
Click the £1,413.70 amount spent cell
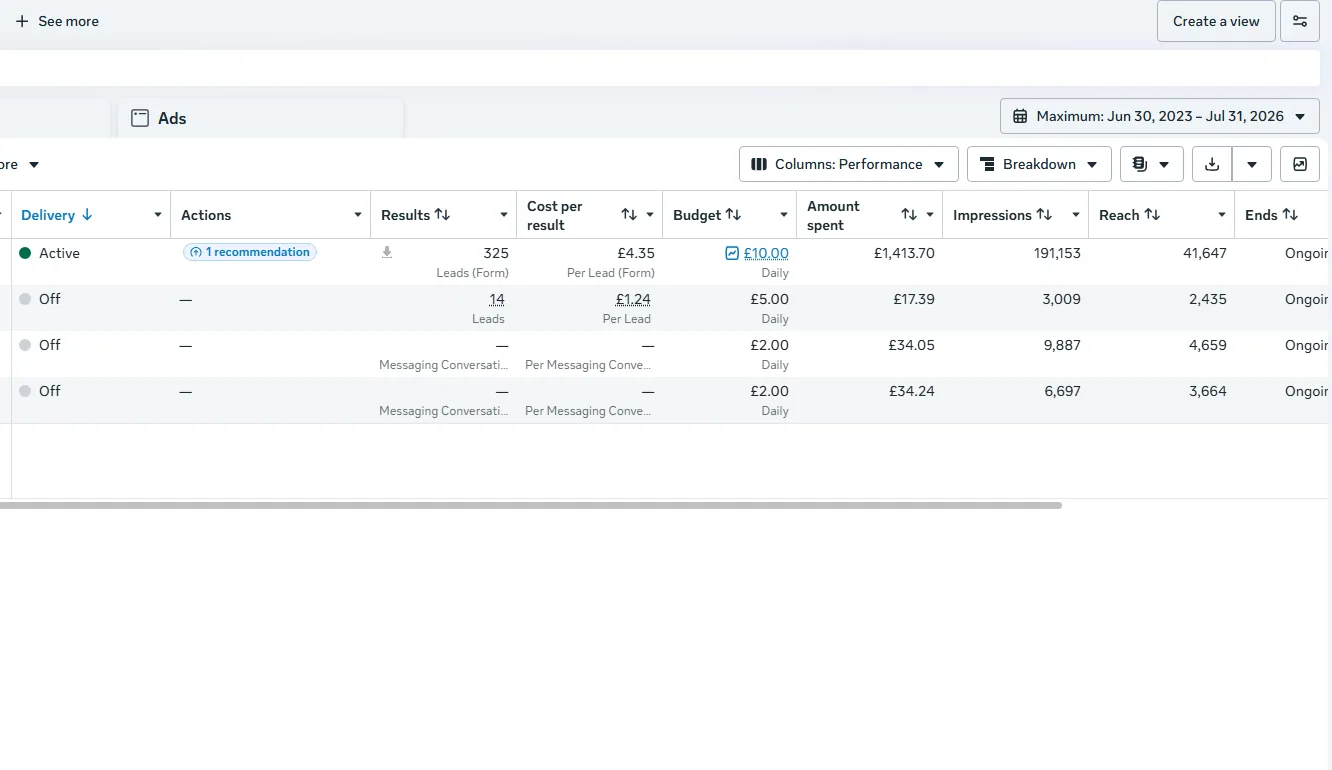pyautogui.click(x=904, y=253)
